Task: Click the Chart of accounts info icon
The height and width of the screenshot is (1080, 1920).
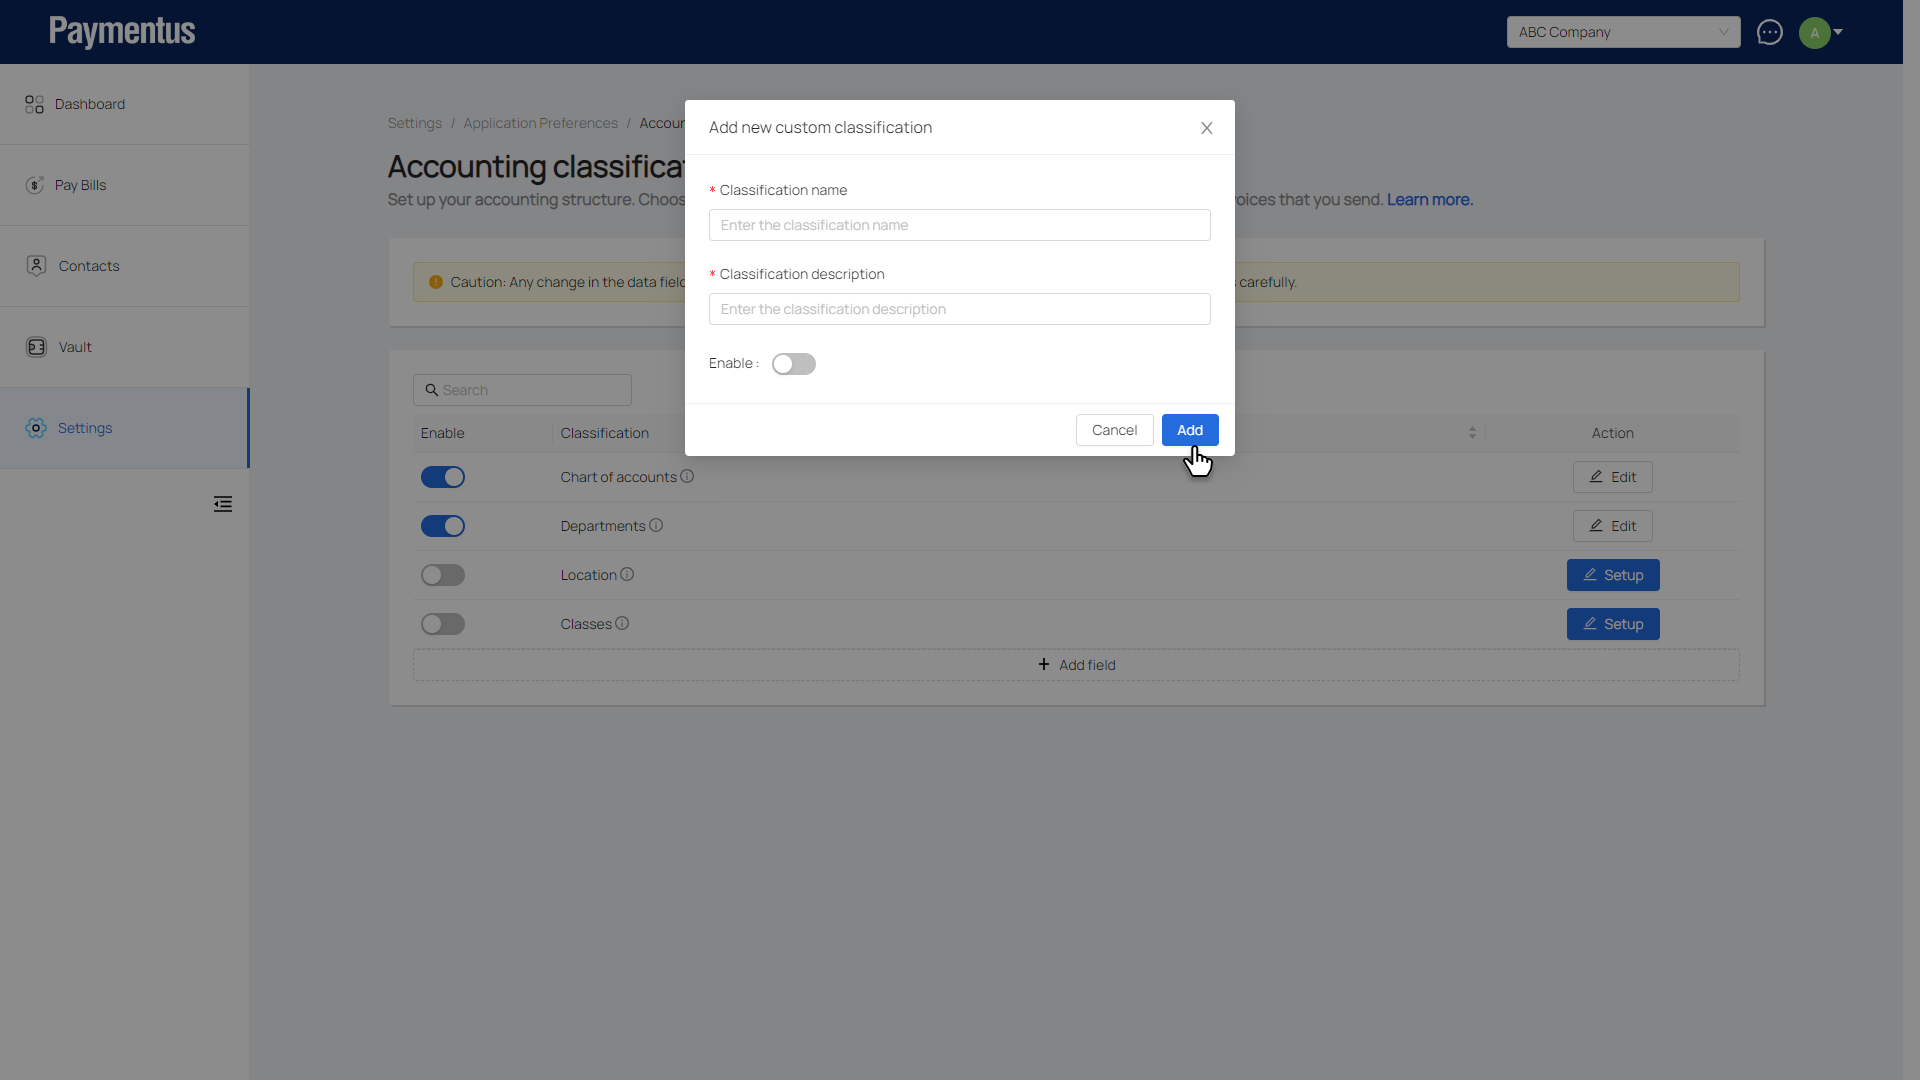Action: coord(687,476)
